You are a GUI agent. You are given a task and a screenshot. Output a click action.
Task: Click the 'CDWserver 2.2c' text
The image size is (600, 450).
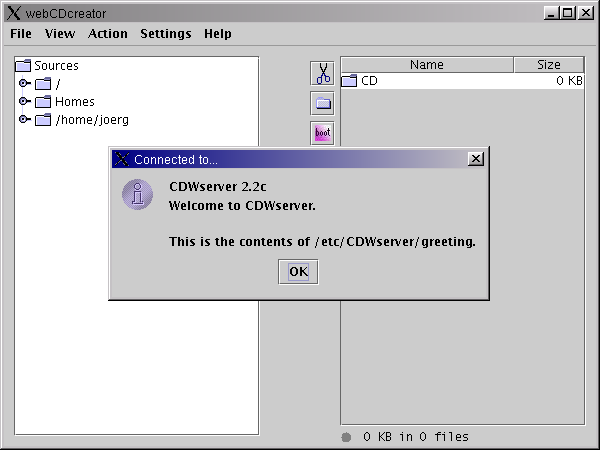pyautogui.click(x=217, y=187)
